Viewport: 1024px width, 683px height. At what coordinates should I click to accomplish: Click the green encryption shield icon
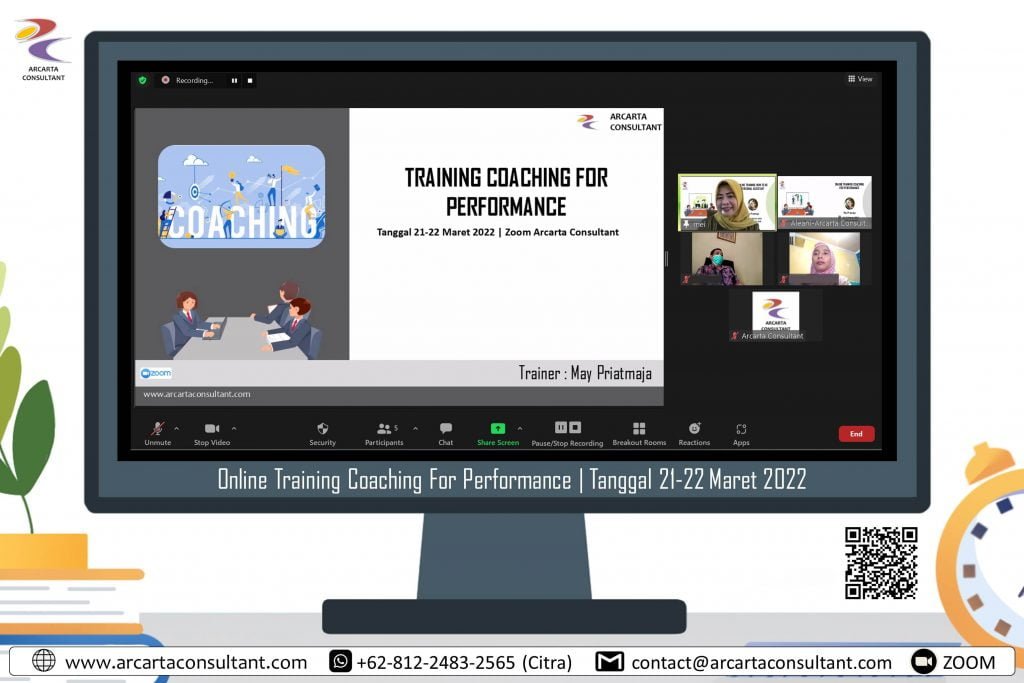click(x=142, y=80)
